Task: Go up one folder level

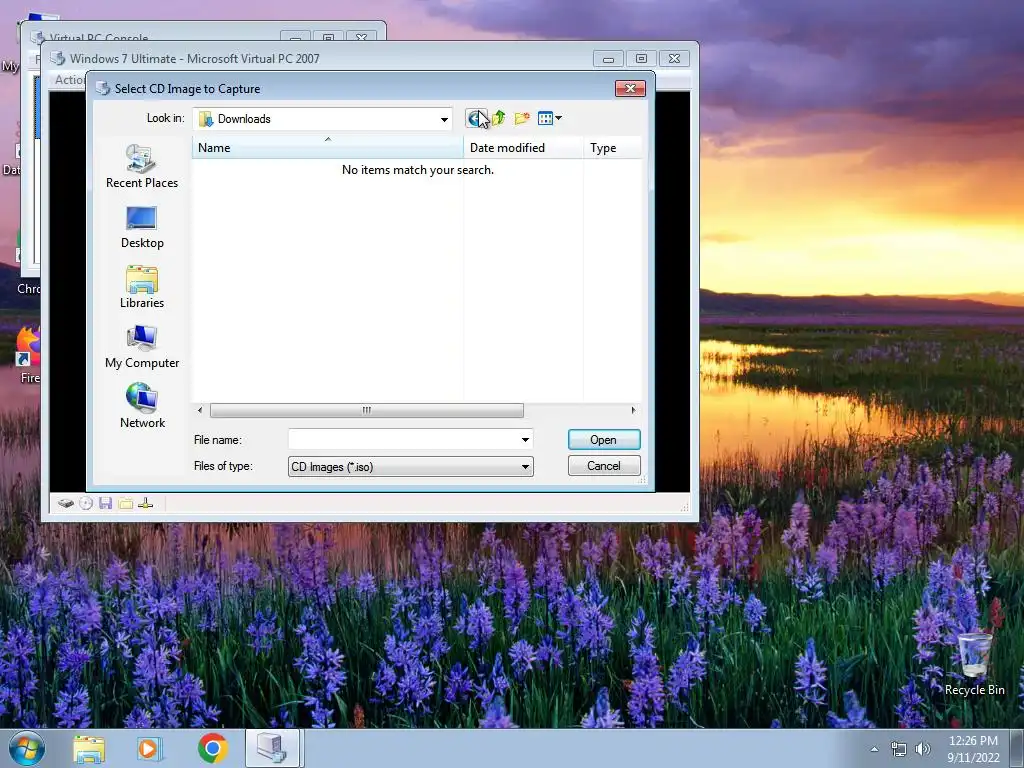Action: 499,118
